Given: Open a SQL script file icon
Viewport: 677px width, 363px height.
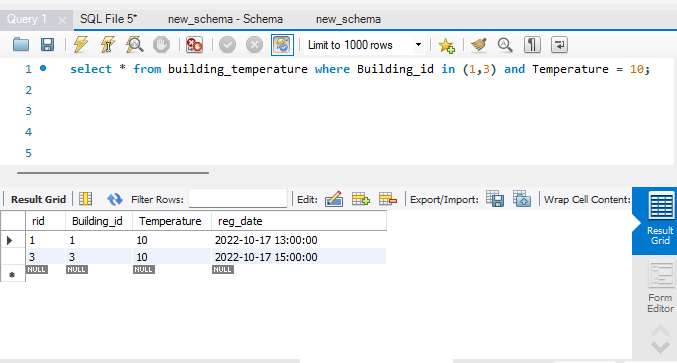Looking at the screenshot, I should click(x=21, y=44).
